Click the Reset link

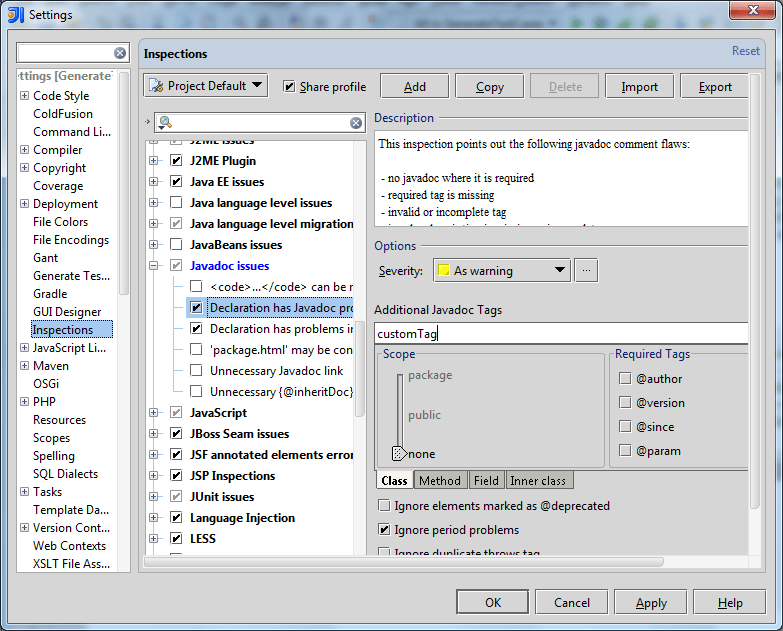746,51
